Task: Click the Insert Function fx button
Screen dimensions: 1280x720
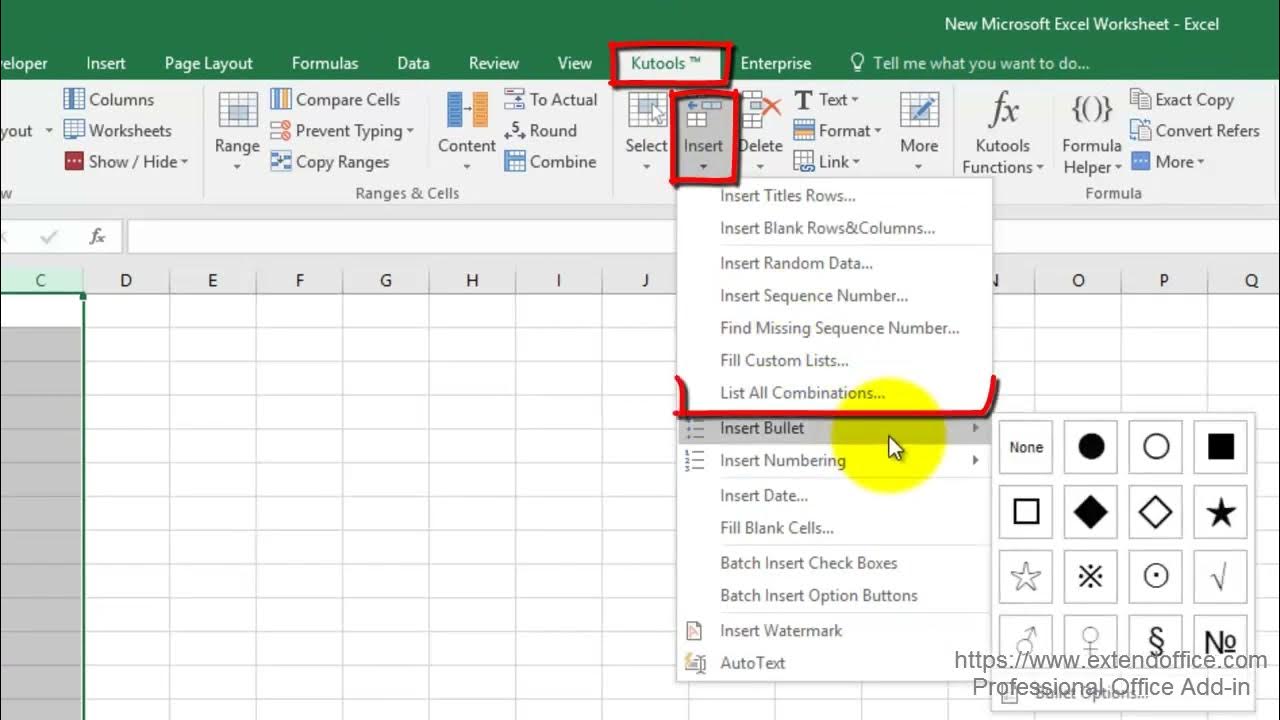Action: tap(97, 237)
